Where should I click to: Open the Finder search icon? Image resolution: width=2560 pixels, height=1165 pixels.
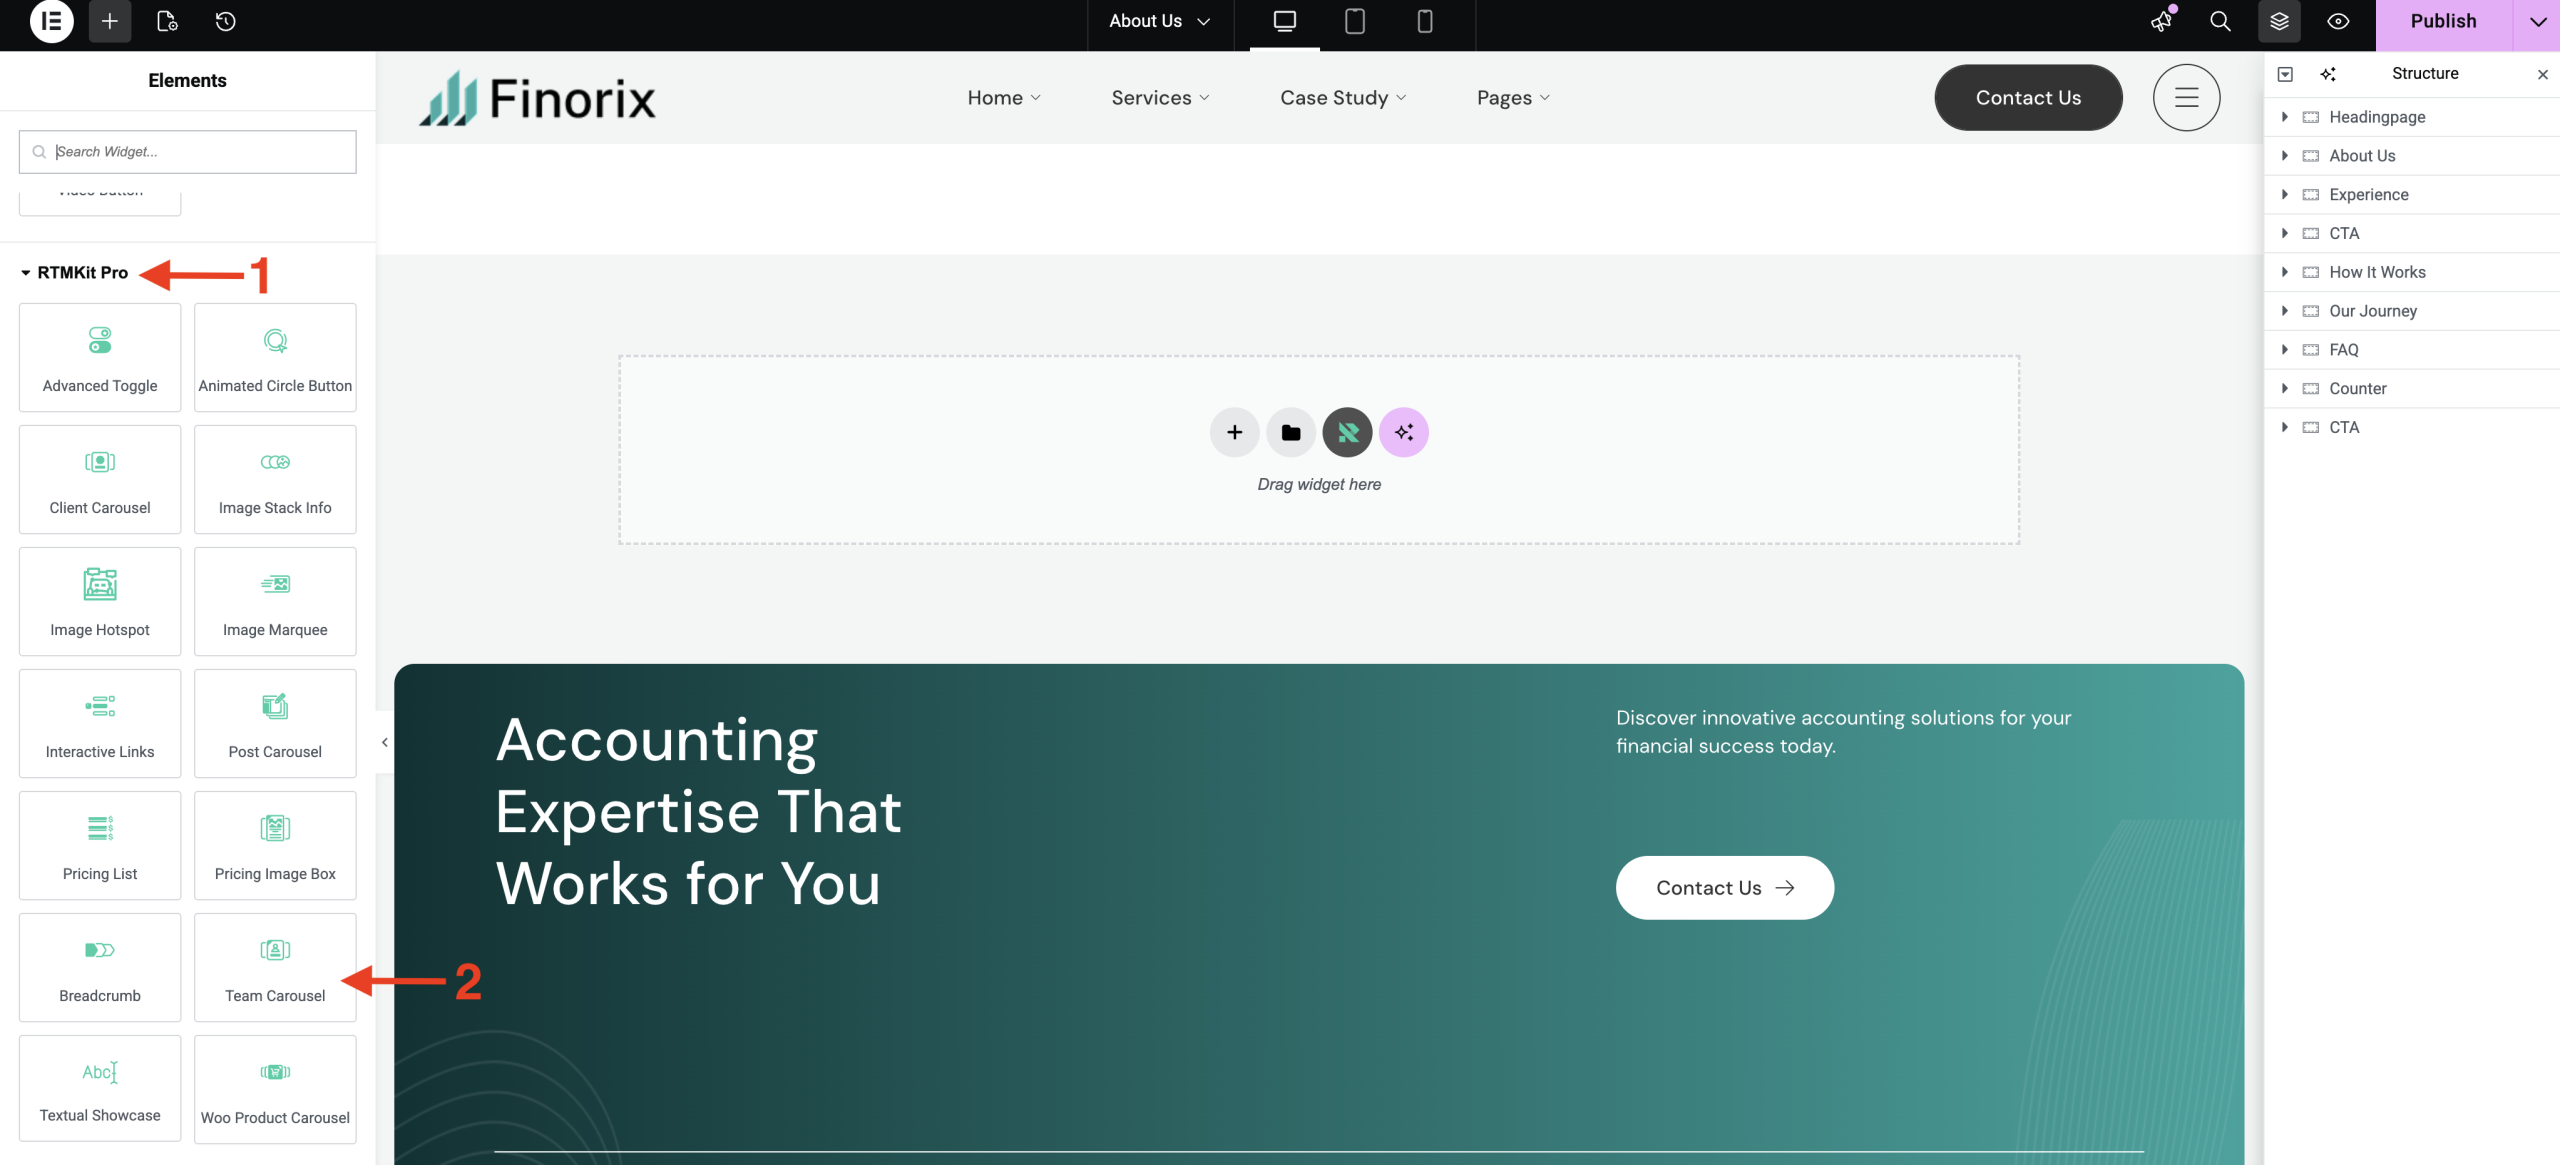pos(2220,21)
